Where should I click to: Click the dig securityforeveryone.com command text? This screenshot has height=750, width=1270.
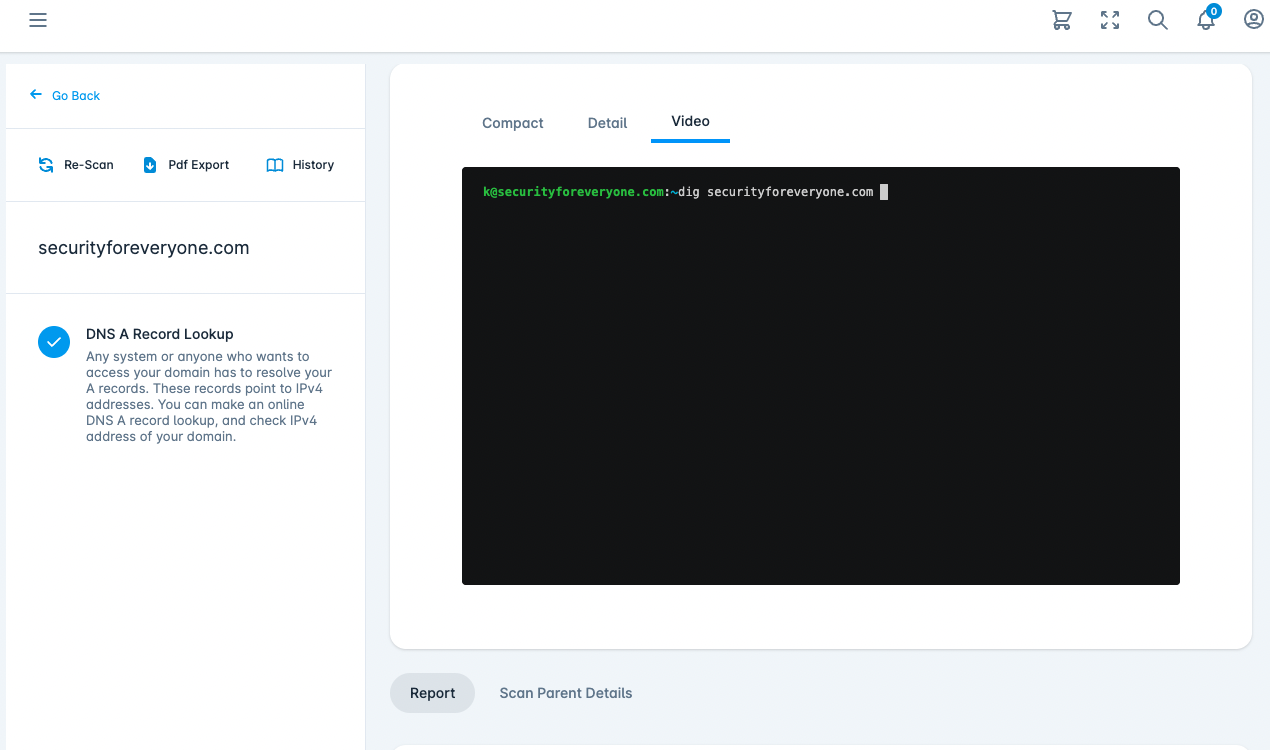click(x=776, y=192)
